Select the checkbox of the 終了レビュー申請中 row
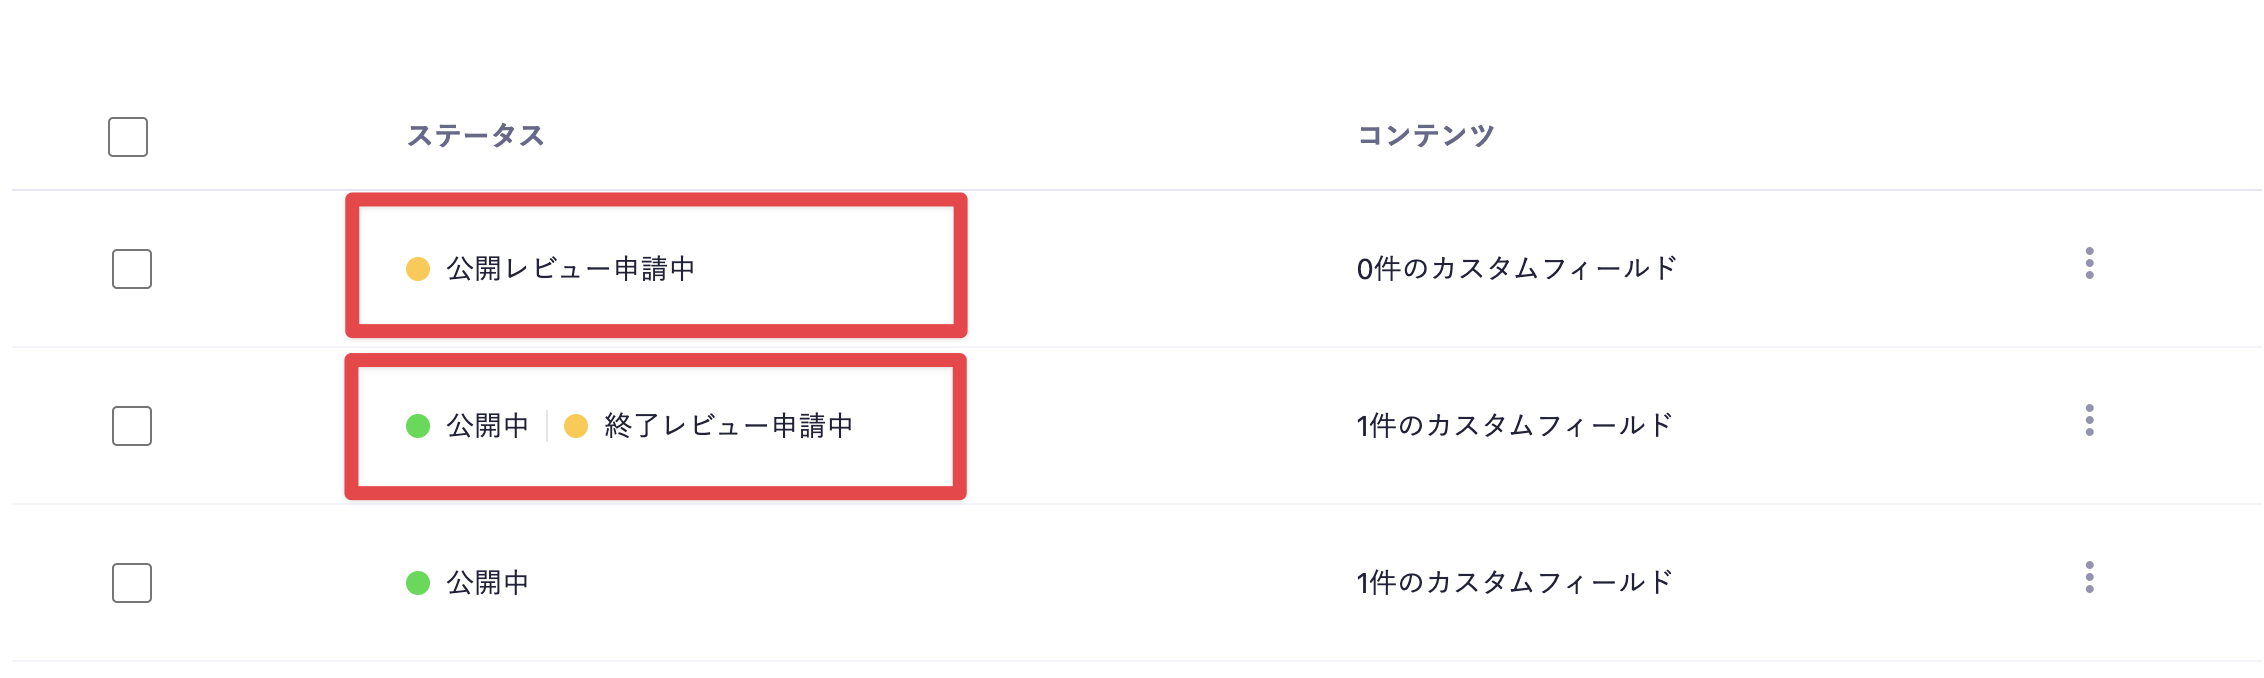 coord(132,426)
